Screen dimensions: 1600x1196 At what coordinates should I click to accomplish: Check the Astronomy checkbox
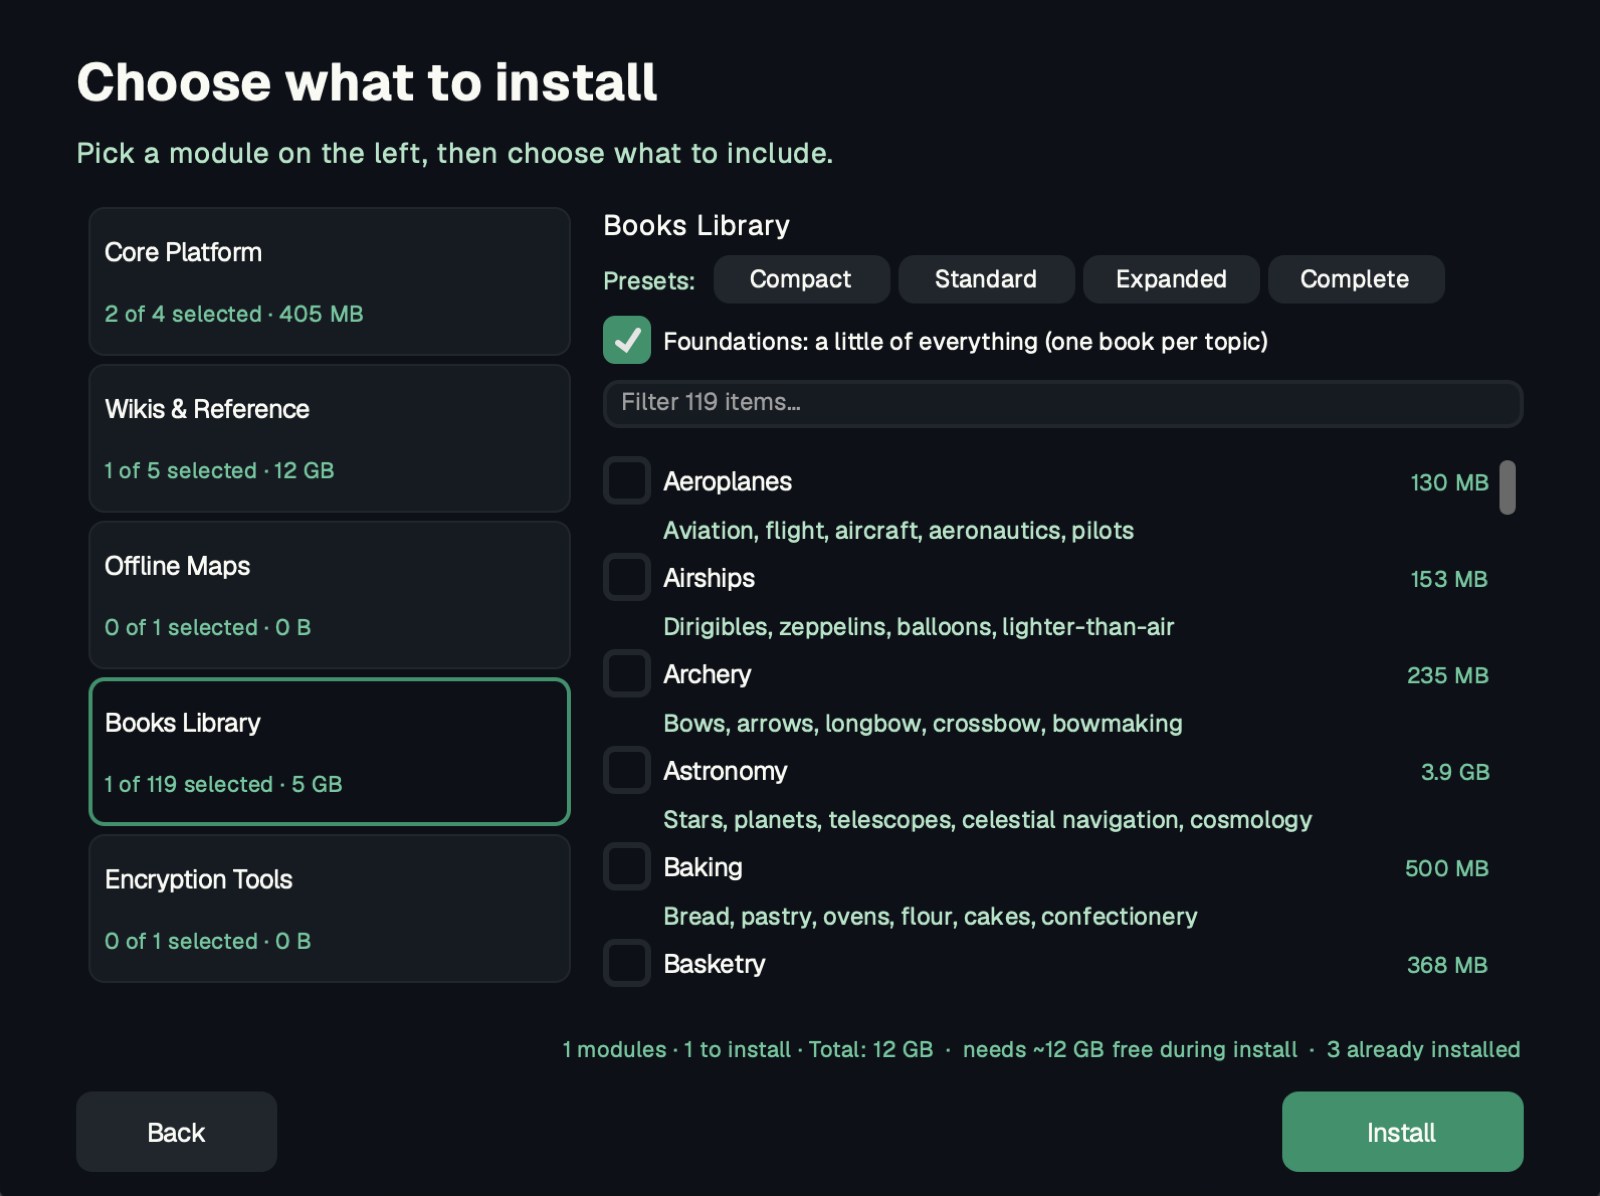click(x=627, y=770)
